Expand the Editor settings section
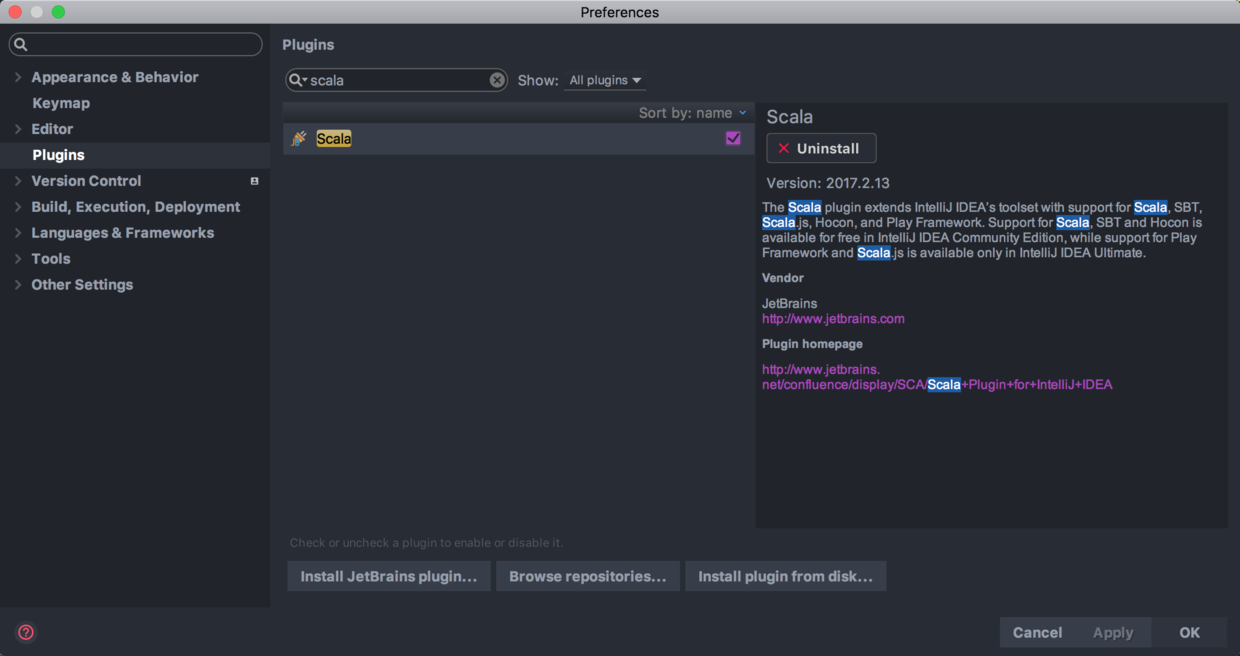Image resolution: width=1240 pixels, height=656 pixels. click(18, 129)
